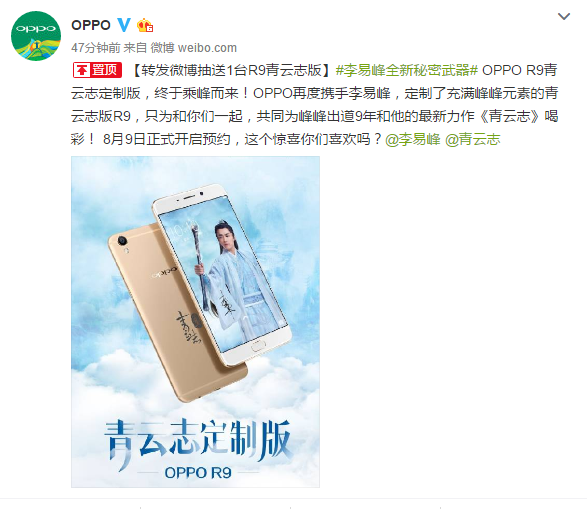Expand the post options chevron menu

point(564,16)
